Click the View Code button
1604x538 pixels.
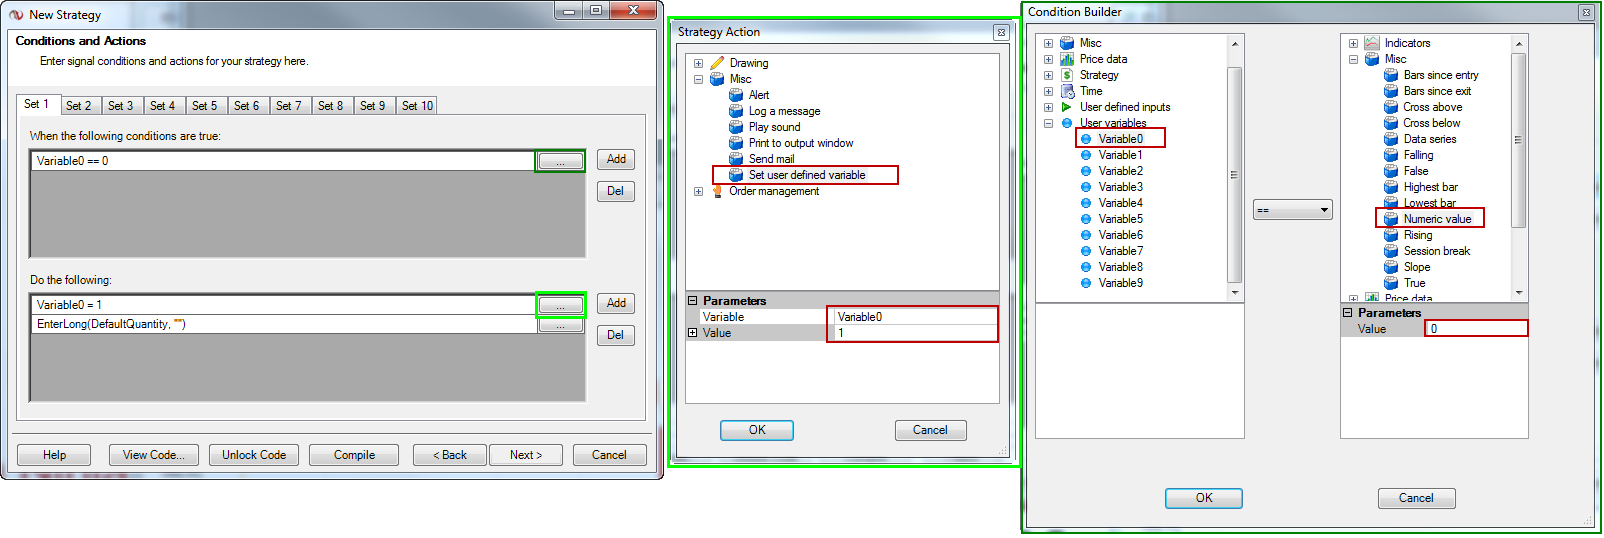coord(154,455)
